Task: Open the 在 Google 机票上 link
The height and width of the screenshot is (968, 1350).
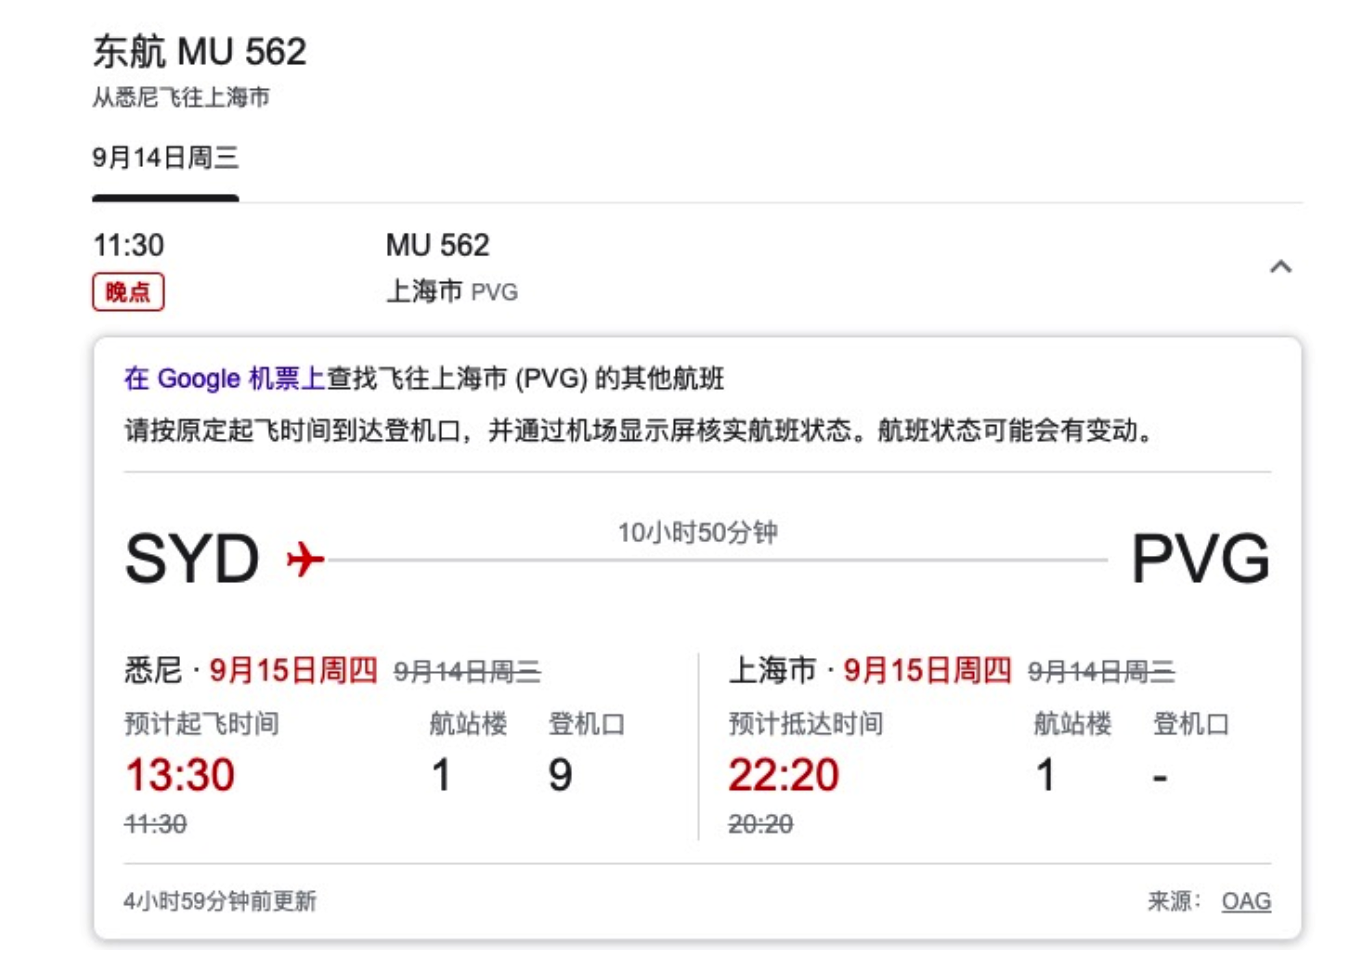Action: (x=224, y=379)
